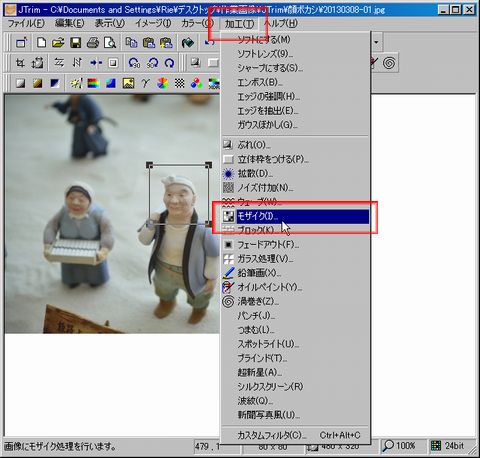Click the blur toolbar icon beside rotation icons
480x458 pixels.
click(195, 63)
